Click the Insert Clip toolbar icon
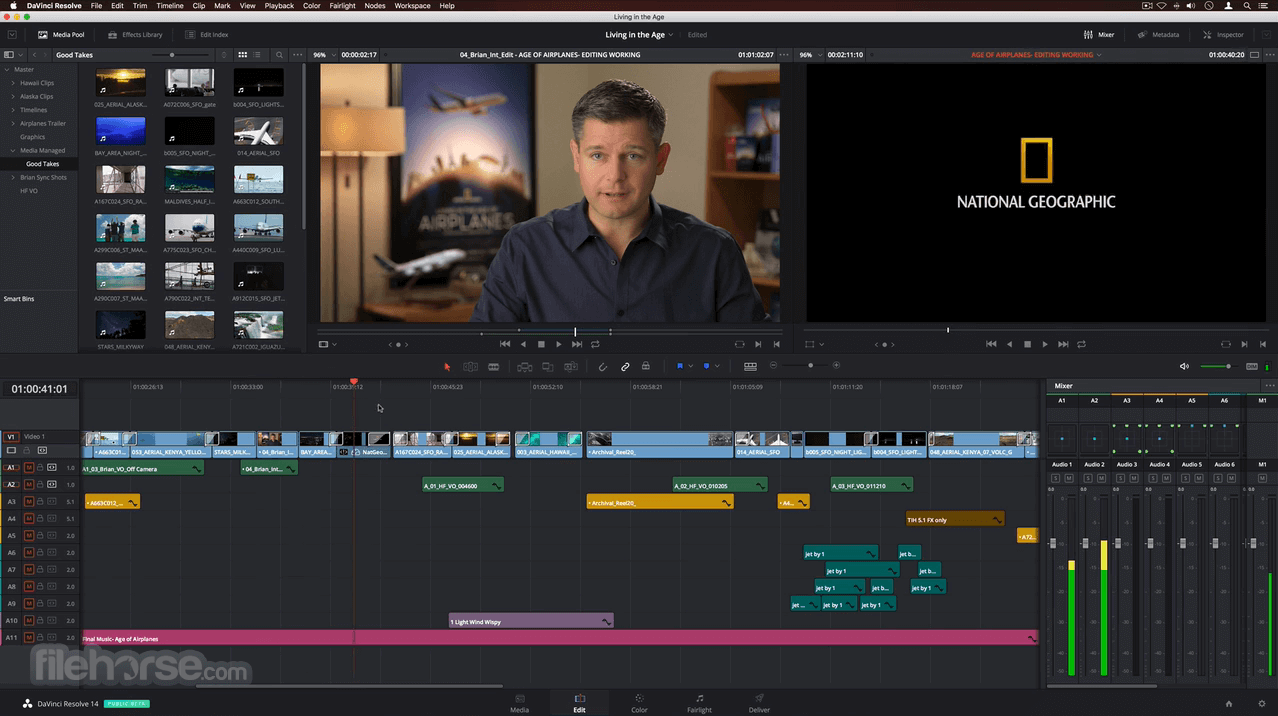Screen dimensions: 1278x716 pyautogui.click(x=524, y=367)
